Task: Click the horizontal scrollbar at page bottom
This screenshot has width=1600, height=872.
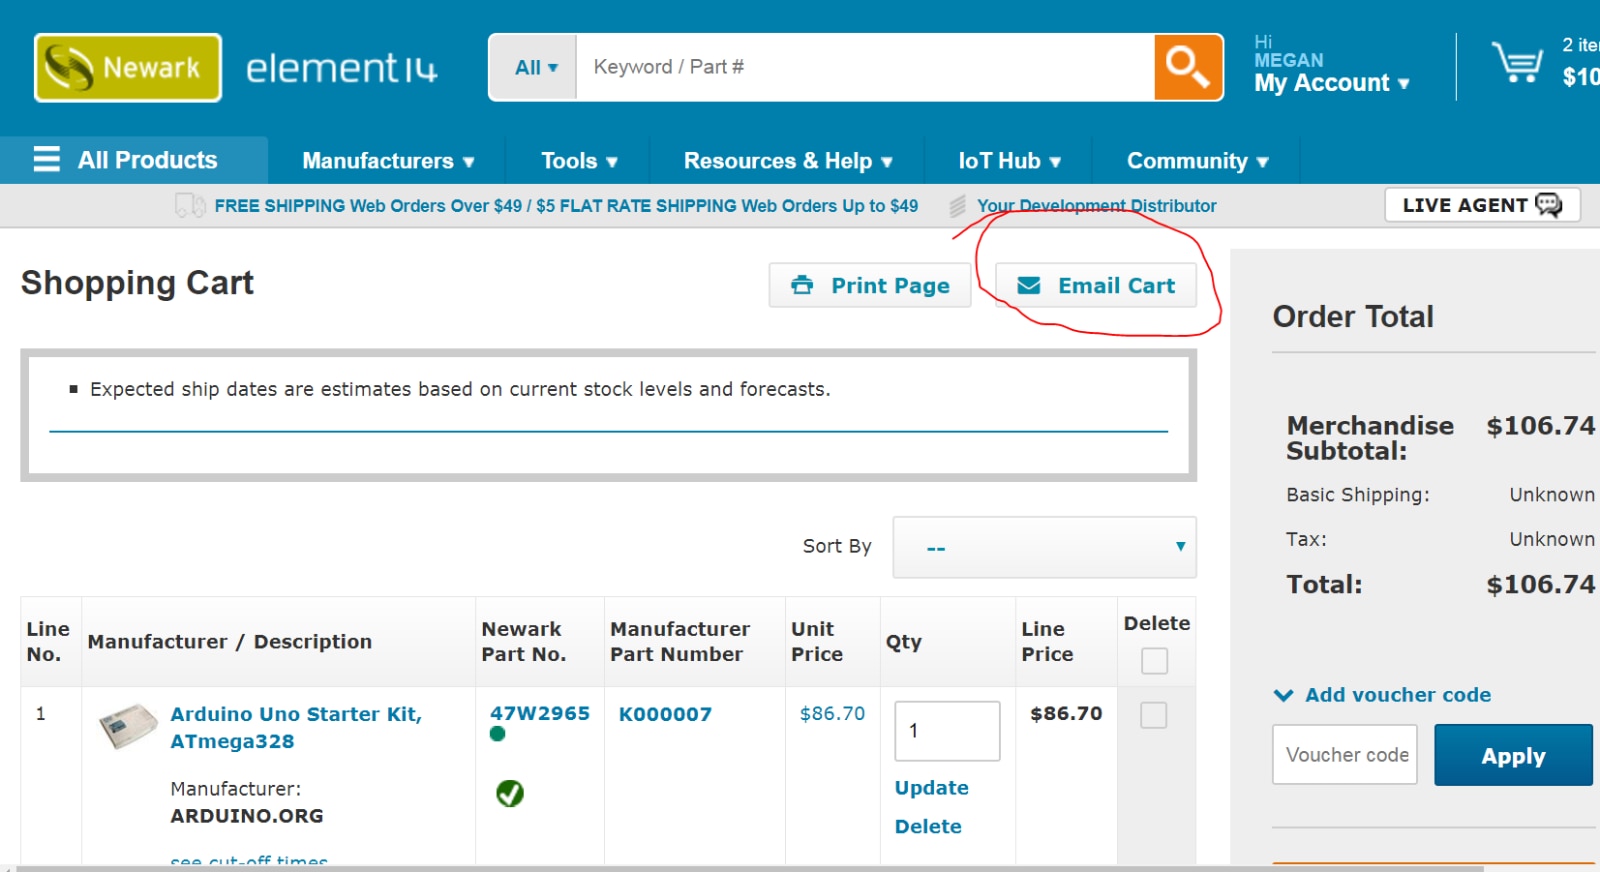Action: (750, 868)
